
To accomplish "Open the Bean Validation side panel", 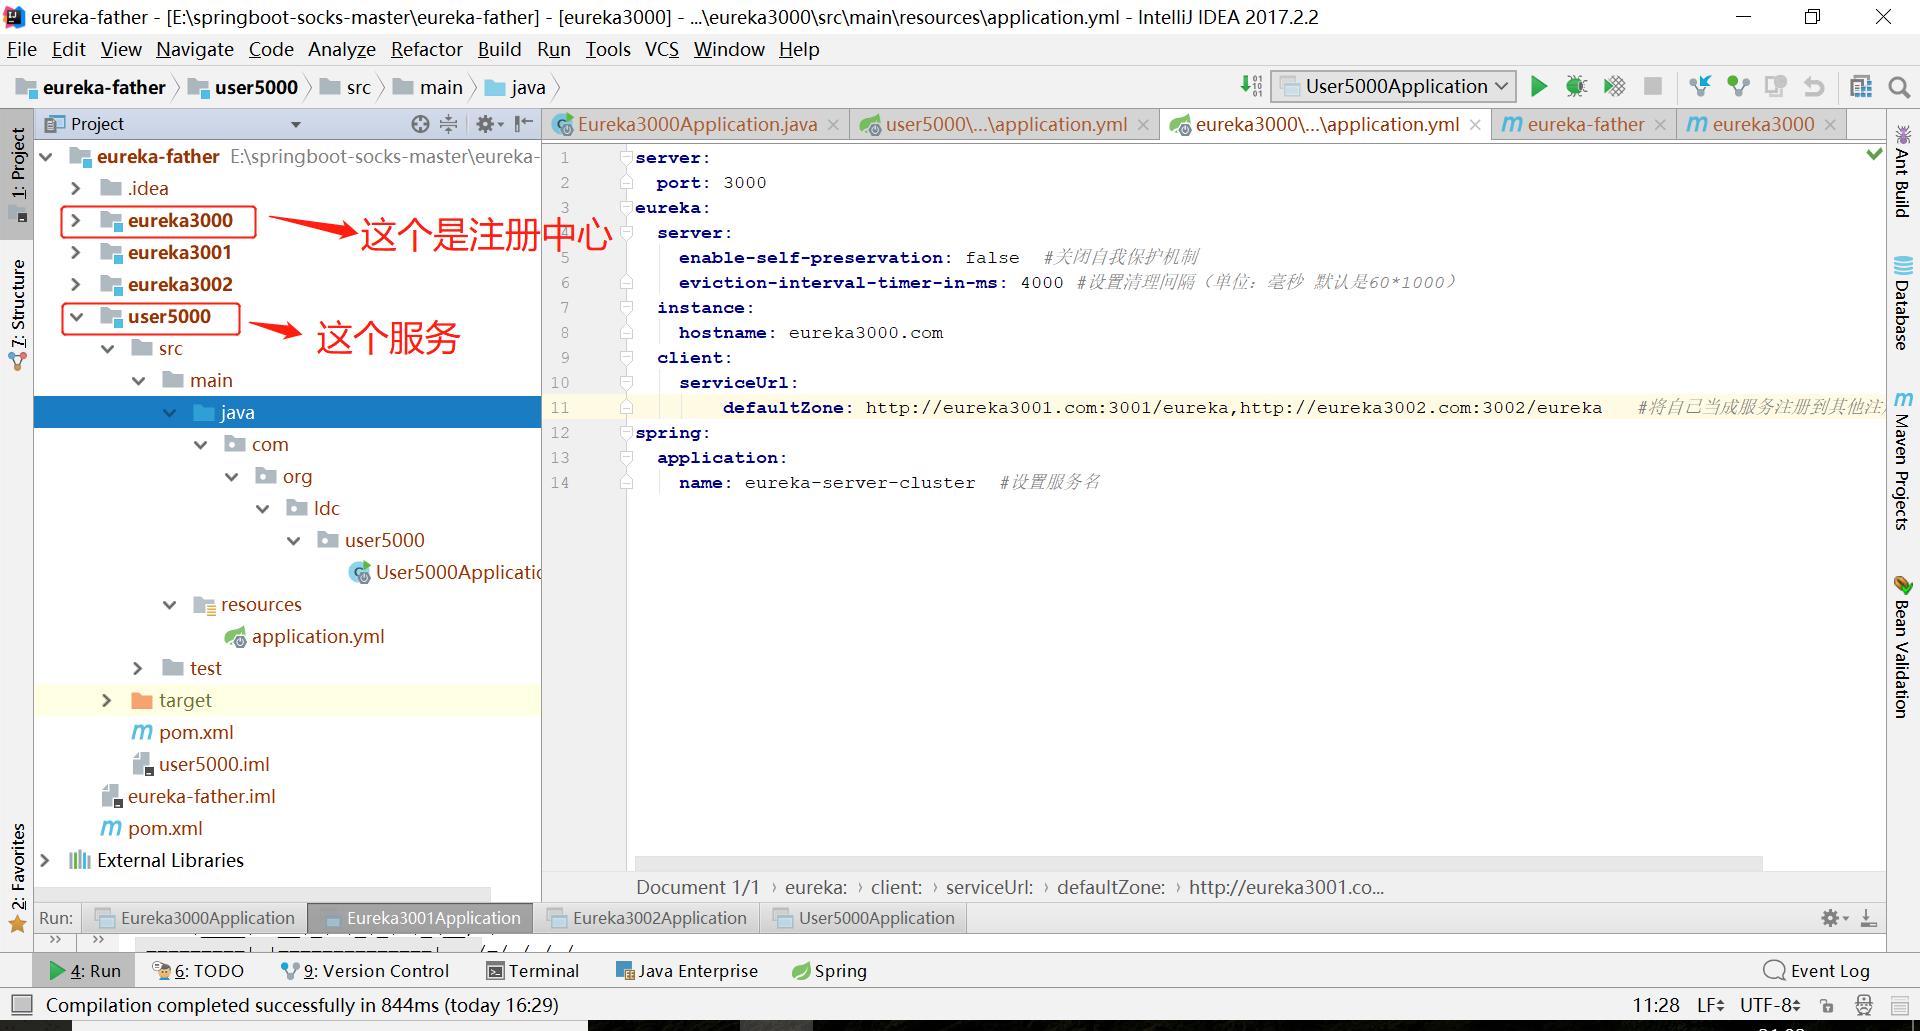I will tap(1902, 647).
